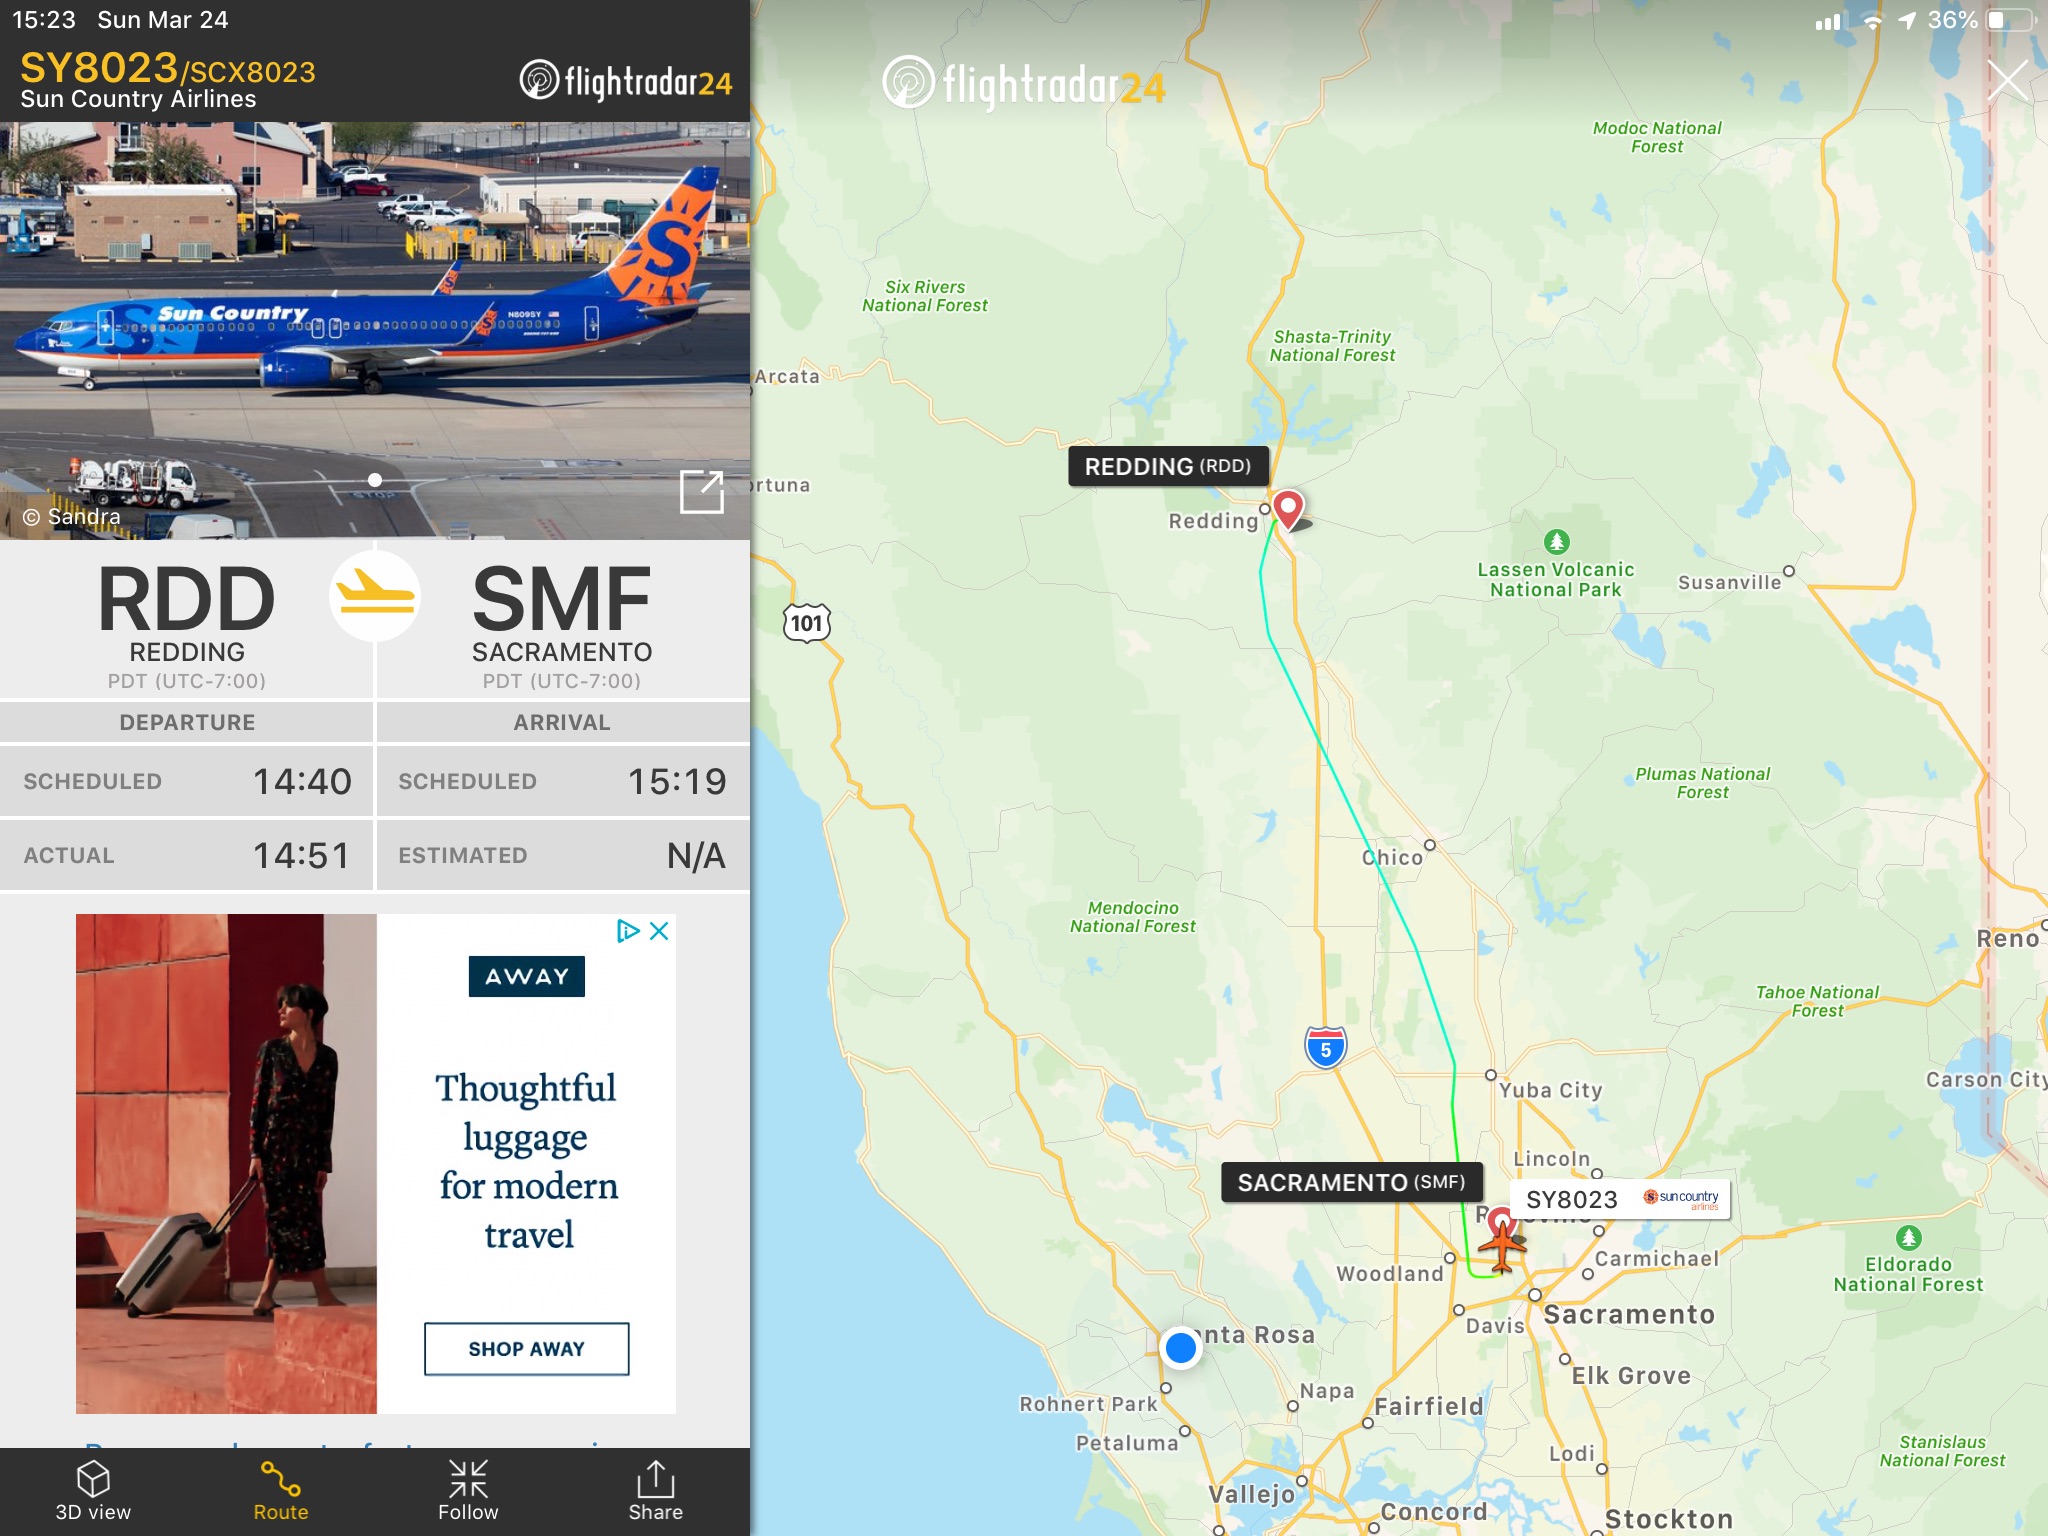Click the yellow airplane flight status icon
Image resolution: width=2048 pixels, height=1536 pixels.
[375, 597]
